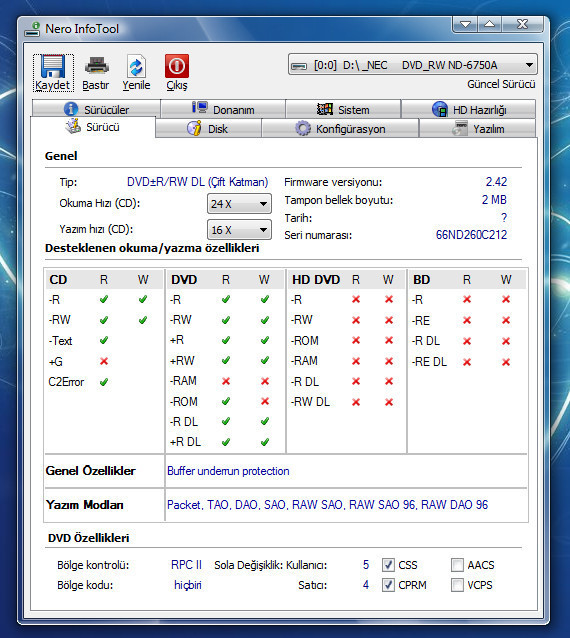The height and width of the screenshot is (638, 570).
Task: Click the RPC II region control value
Action: pos(186,565)
